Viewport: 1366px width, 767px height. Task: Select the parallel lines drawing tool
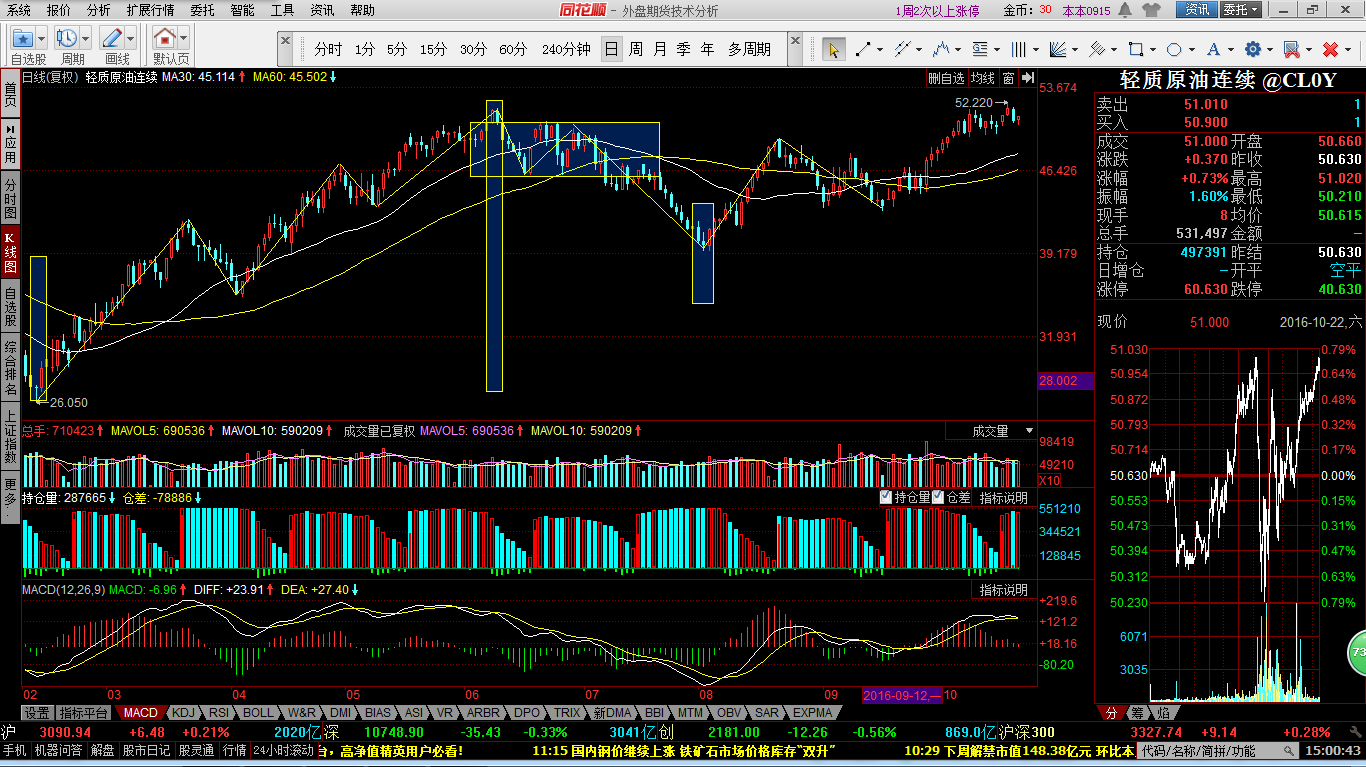coord(902,49)
